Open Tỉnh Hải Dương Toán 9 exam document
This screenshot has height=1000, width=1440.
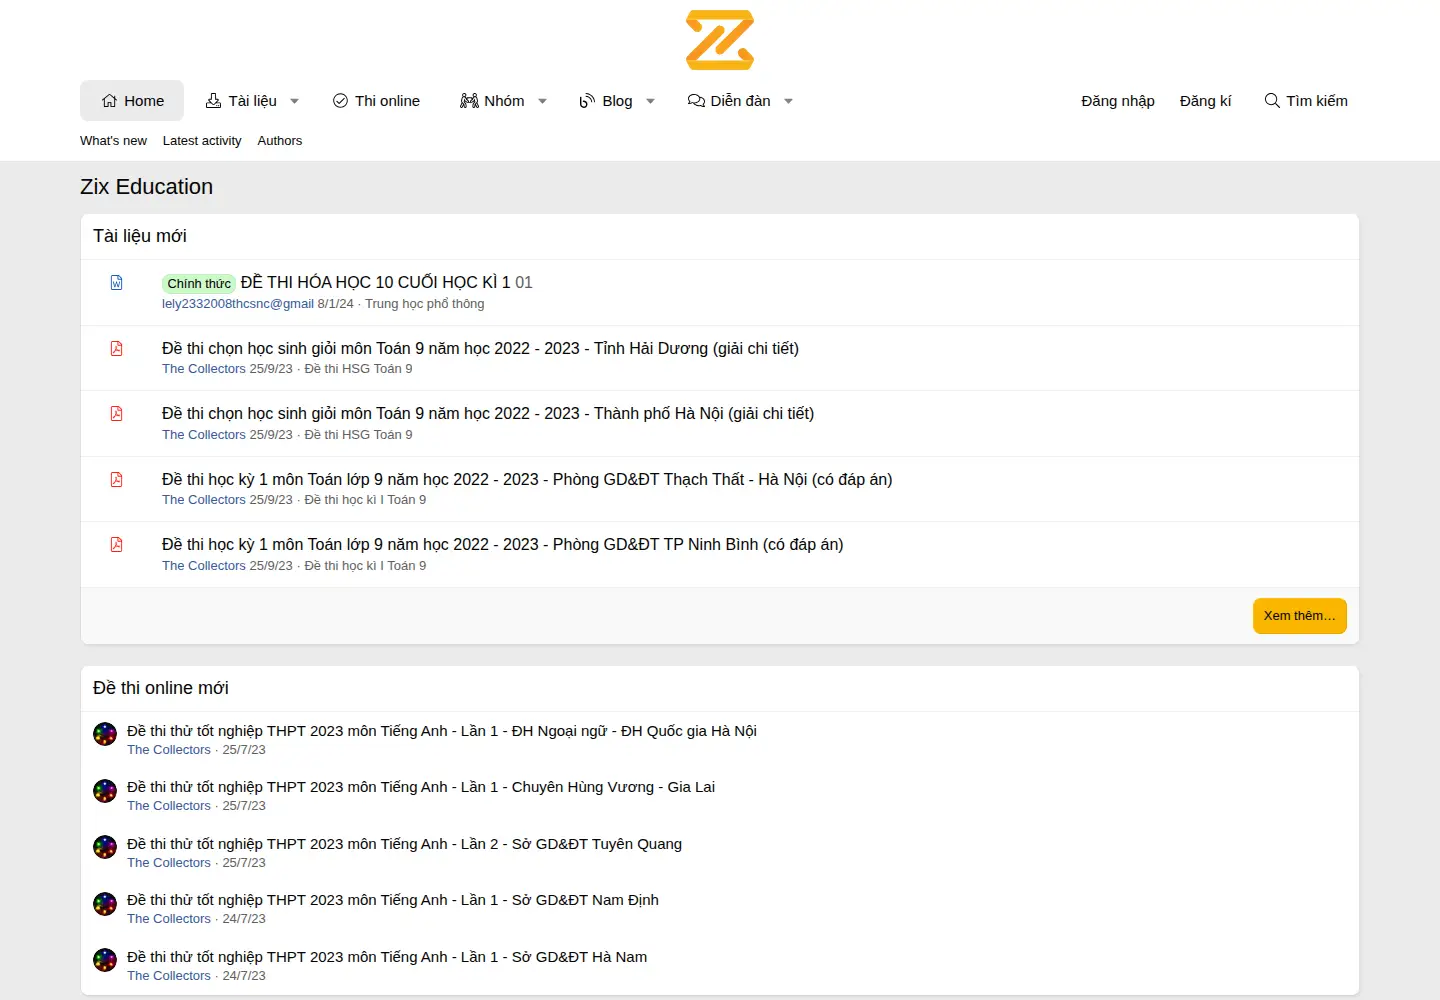coord(480,348)
